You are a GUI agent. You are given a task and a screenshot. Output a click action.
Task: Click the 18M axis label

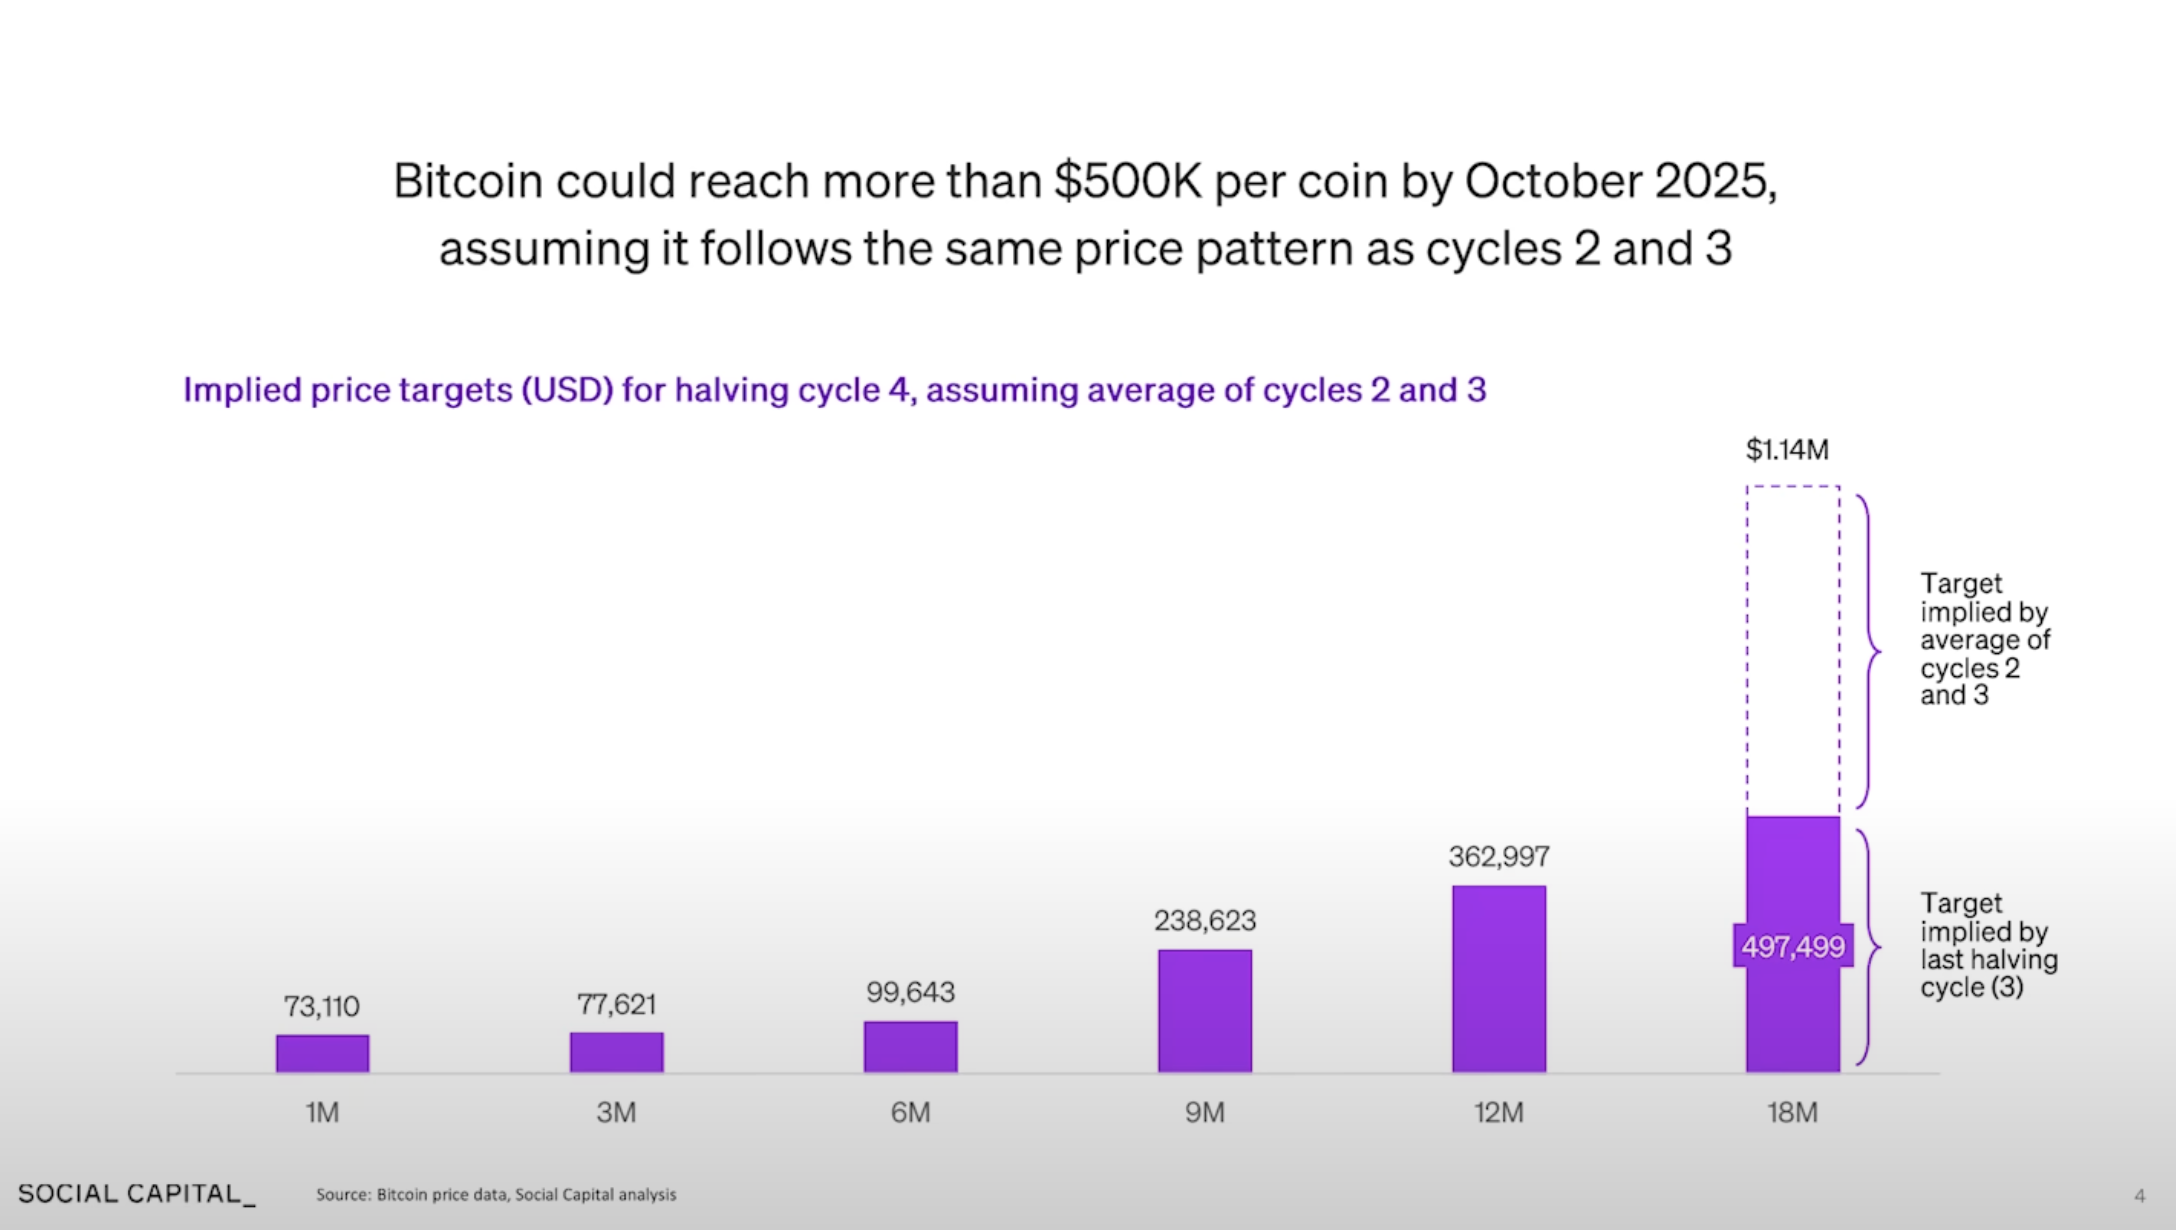point(1792,1113)
